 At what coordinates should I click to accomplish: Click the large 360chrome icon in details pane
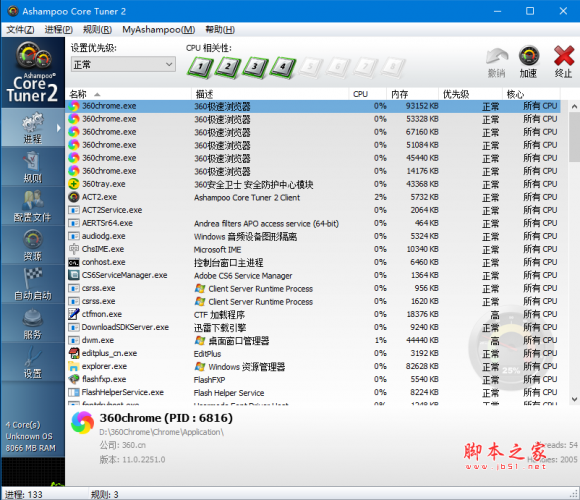[82, 422]
